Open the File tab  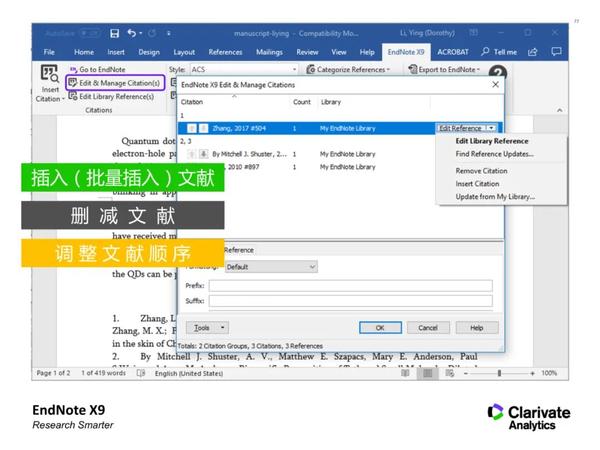pos(49,52)
